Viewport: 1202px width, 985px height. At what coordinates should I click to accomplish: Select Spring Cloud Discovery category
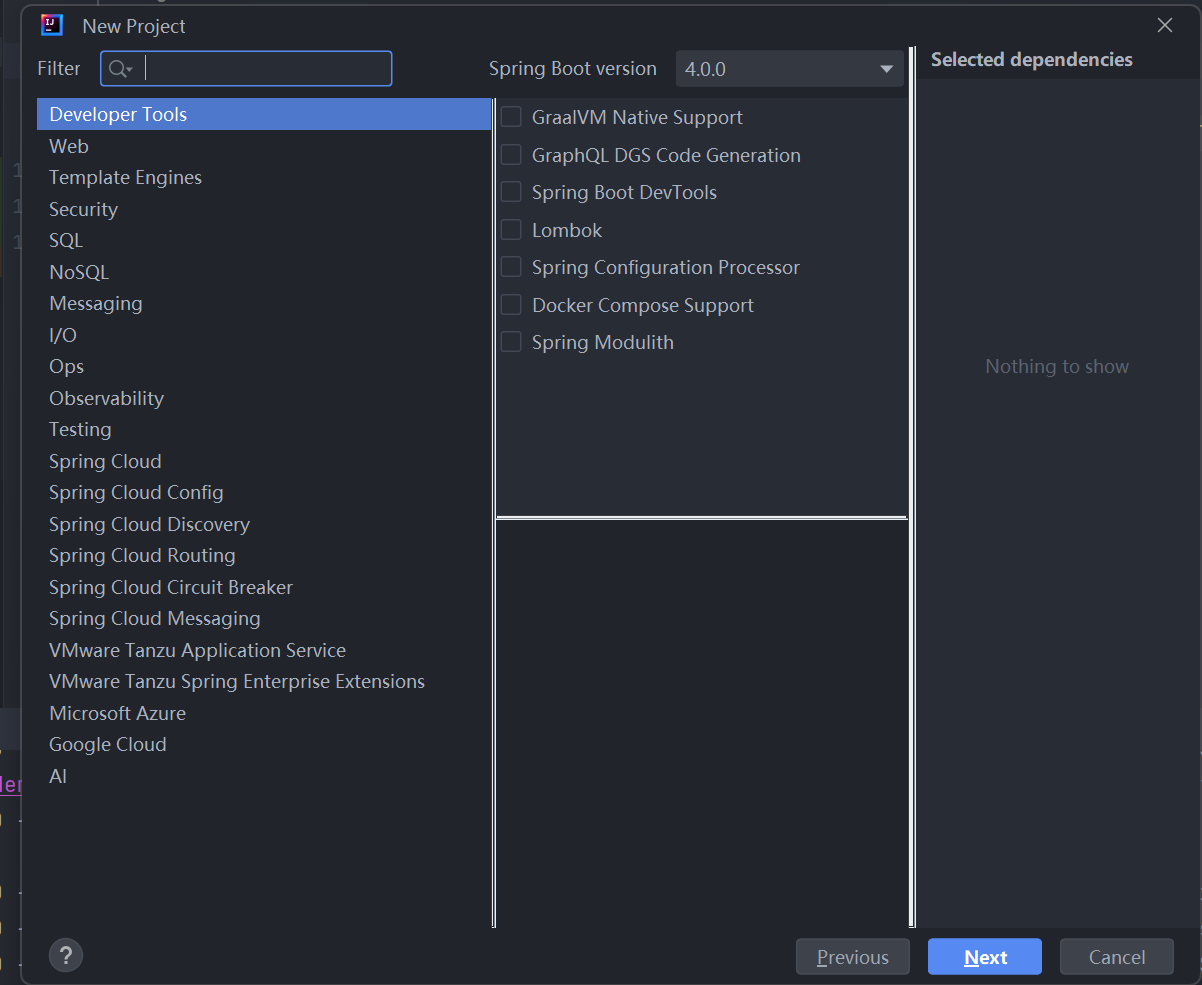pos(264,524)
